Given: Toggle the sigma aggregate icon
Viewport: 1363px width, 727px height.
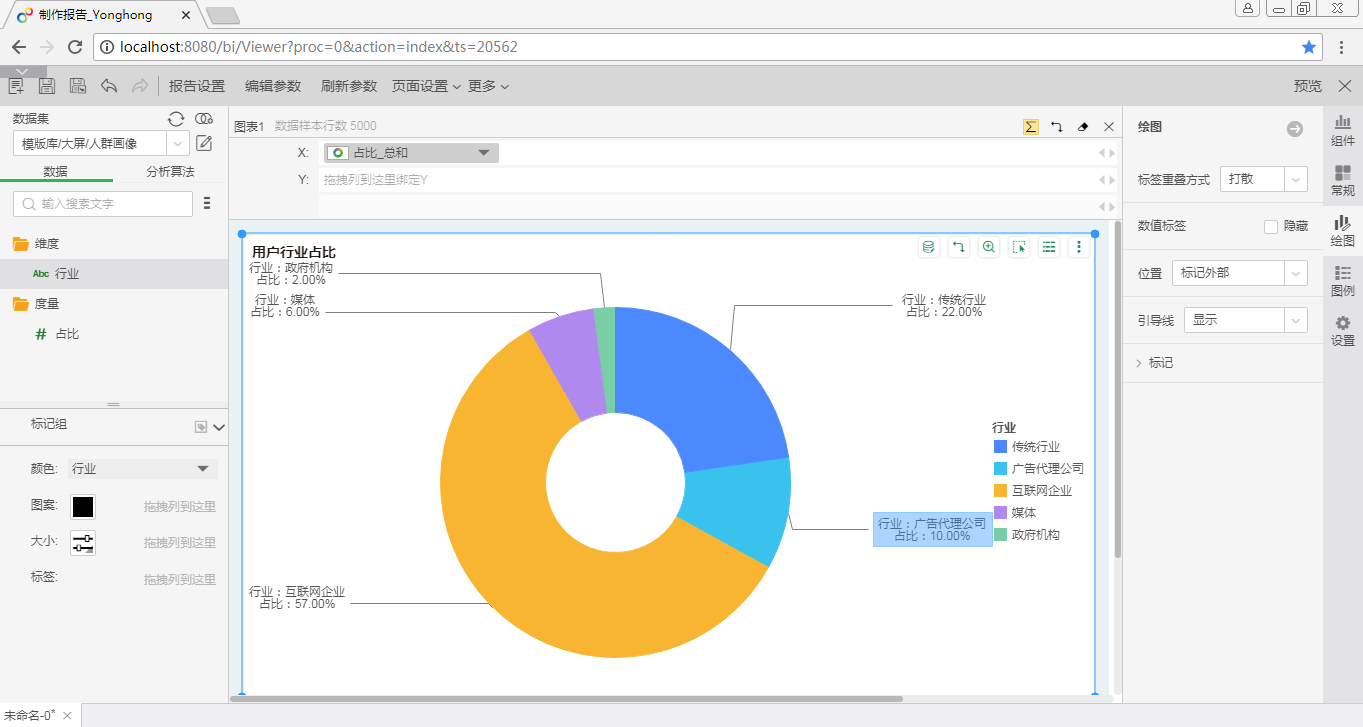Looking at the screenshot, I should pyautogui.click(x=1031, y=127).
